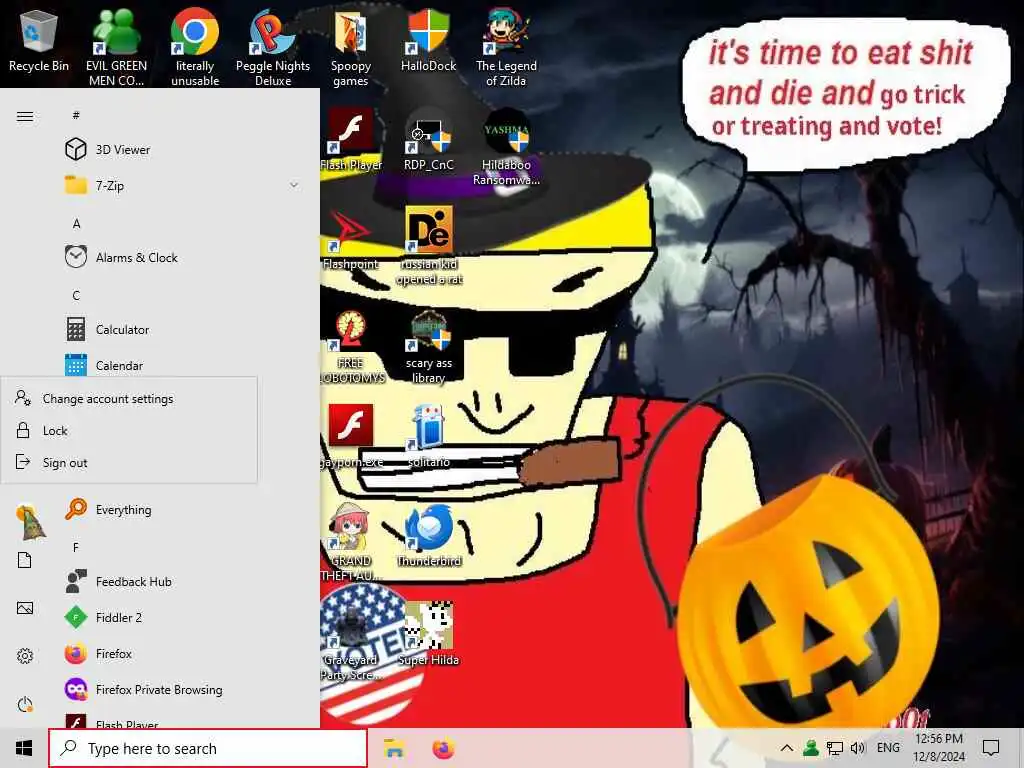Screen dimensions: 1024x768
Task: Open the FREE LOBOTOMYS desktop icon
Action: (351, 345)
